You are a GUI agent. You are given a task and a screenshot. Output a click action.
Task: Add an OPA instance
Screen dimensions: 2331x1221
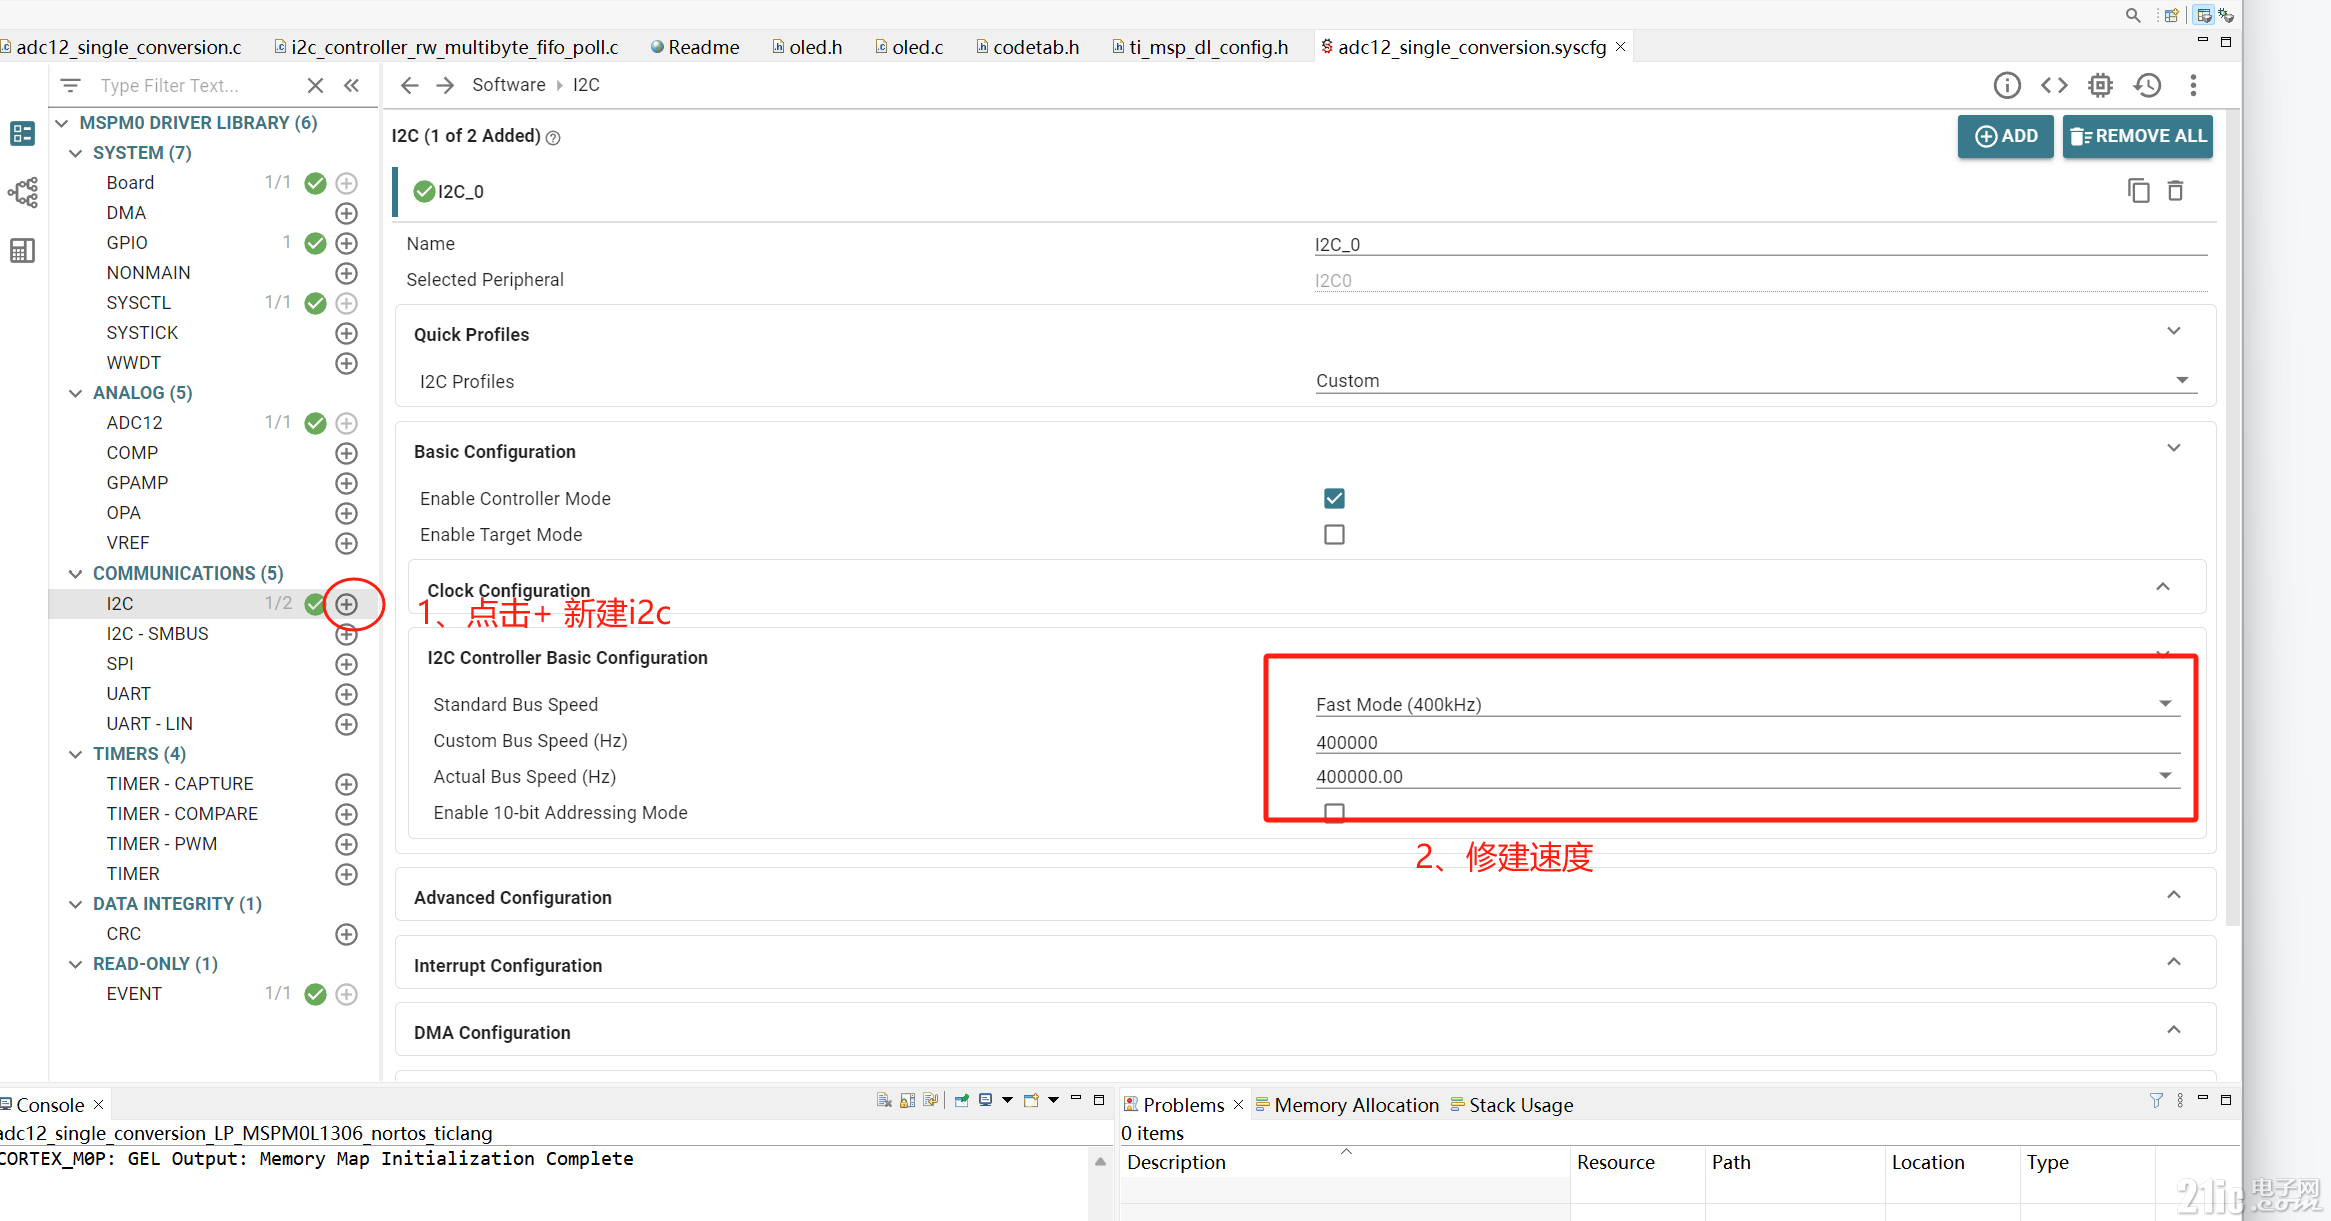pos(346,513)
